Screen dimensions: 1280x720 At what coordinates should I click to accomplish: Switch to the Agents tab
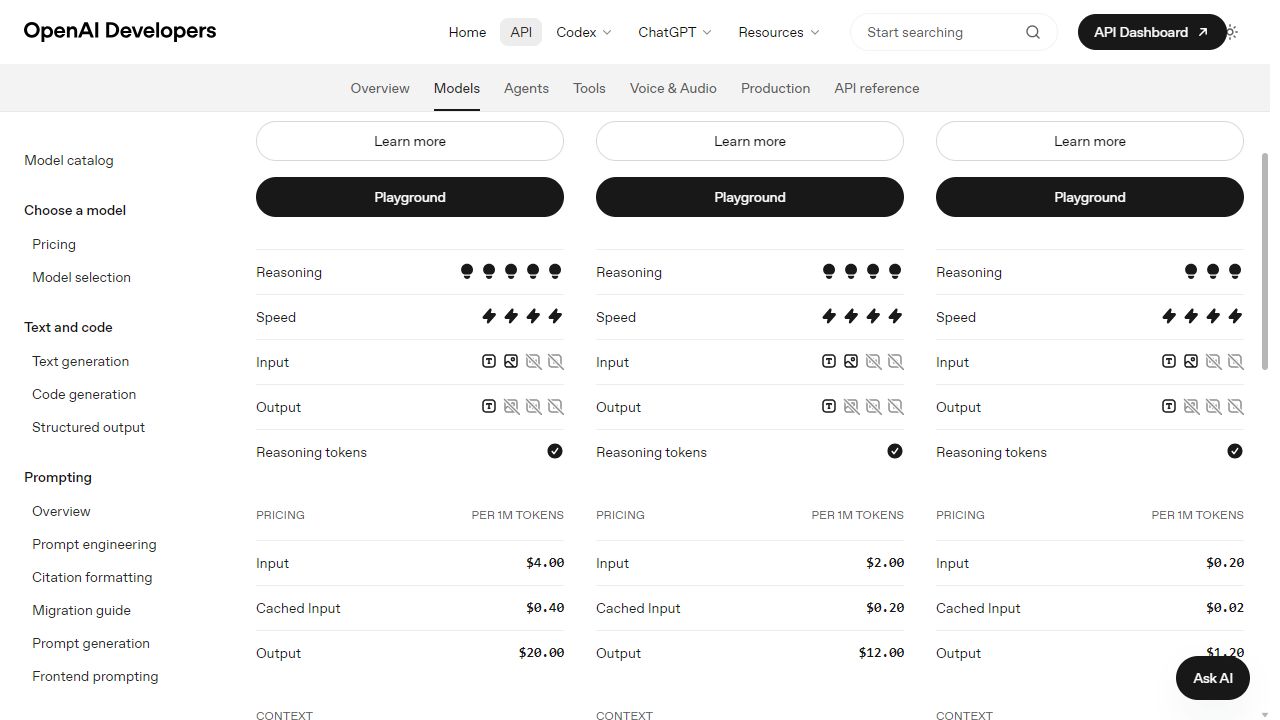526,88
